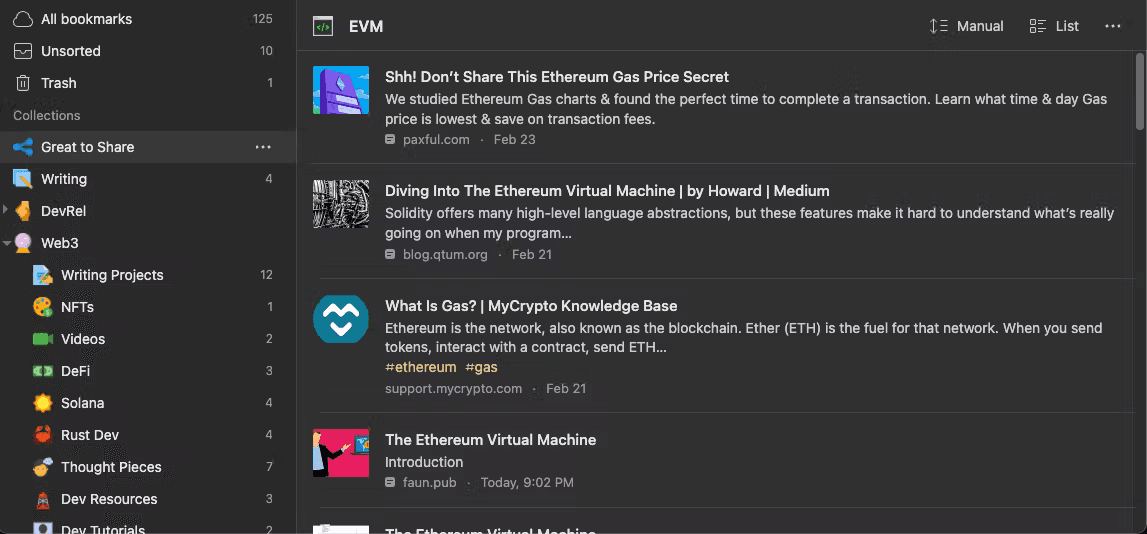Collapse the Web3 collection arrow
This screenshot has height=534, width=1147.
click(x=6, y=243)
